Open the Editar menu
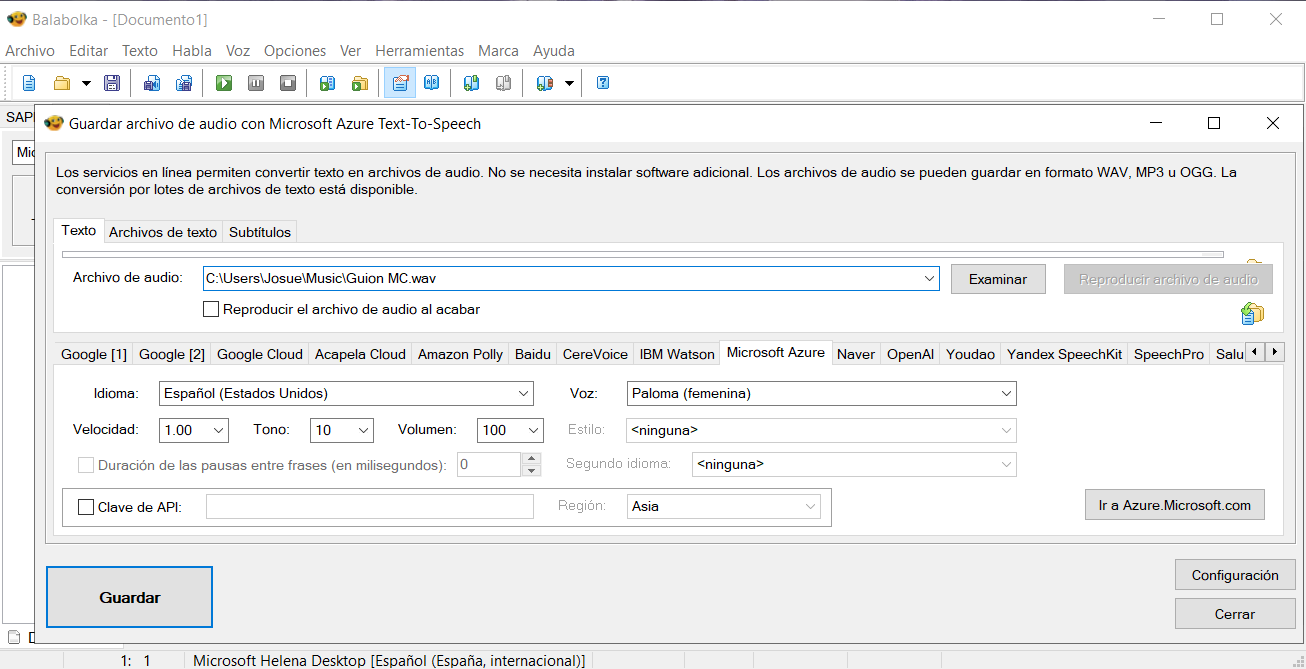This screenshot has height=669, width=1306. pyautogui.click(x=89, y=51)
